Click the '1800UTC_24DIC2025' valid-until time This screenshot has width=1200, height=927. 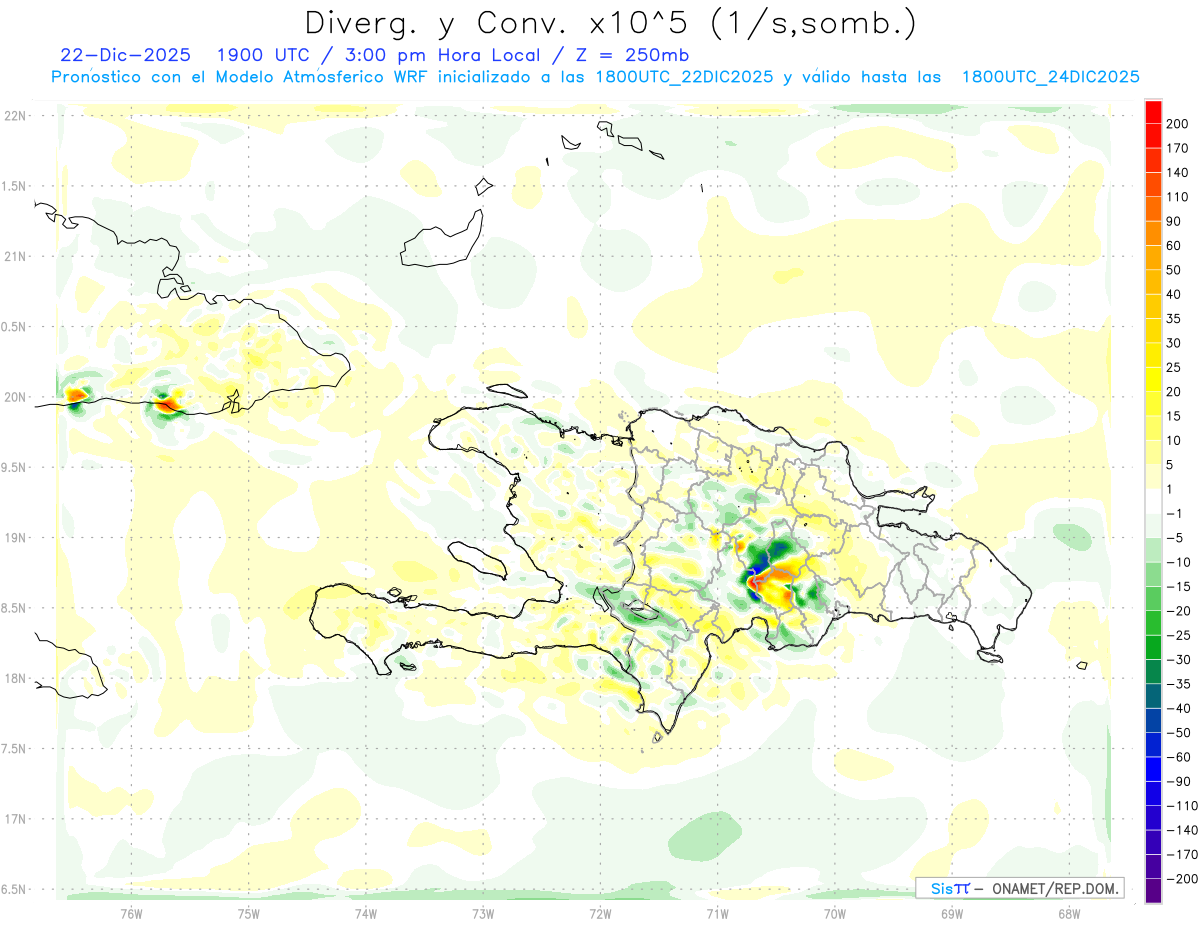pos(1050,77)
